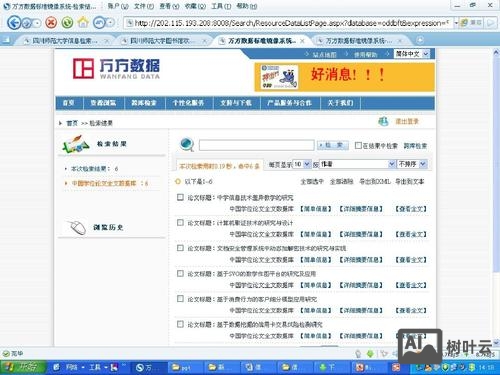Open the 不排序 sort order dropdown
500x375 pixels.
click(412, 164)
